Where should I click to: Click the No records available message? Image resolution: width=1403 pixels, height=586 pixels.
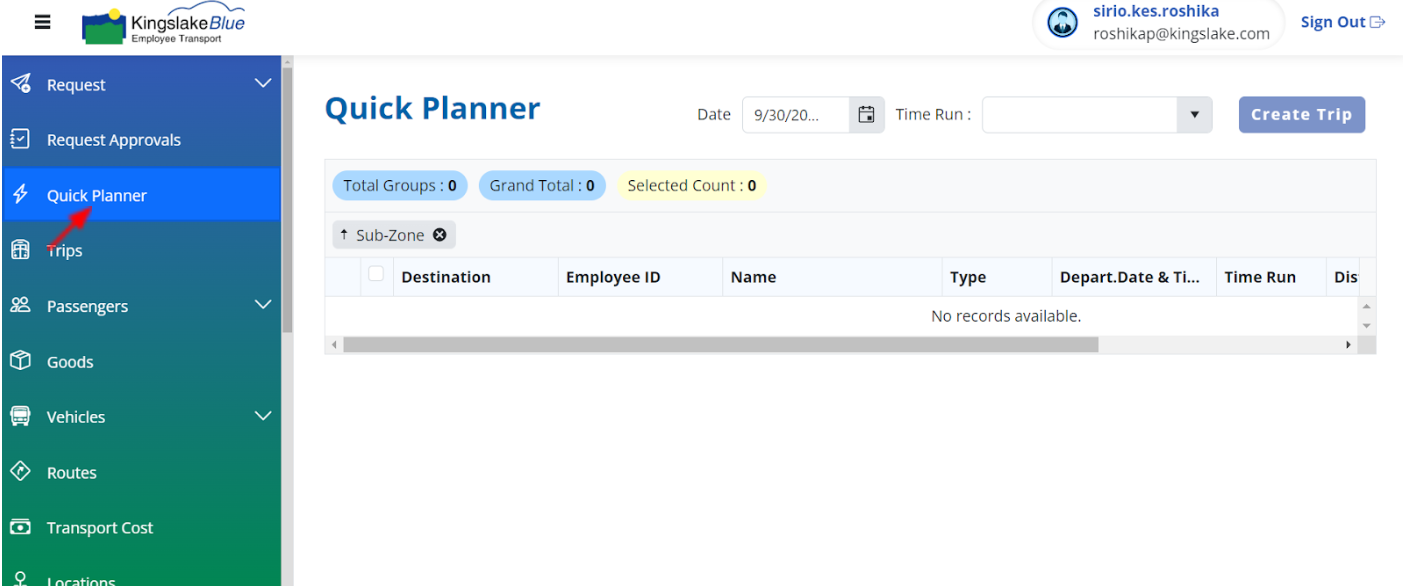click(1006, 316)
